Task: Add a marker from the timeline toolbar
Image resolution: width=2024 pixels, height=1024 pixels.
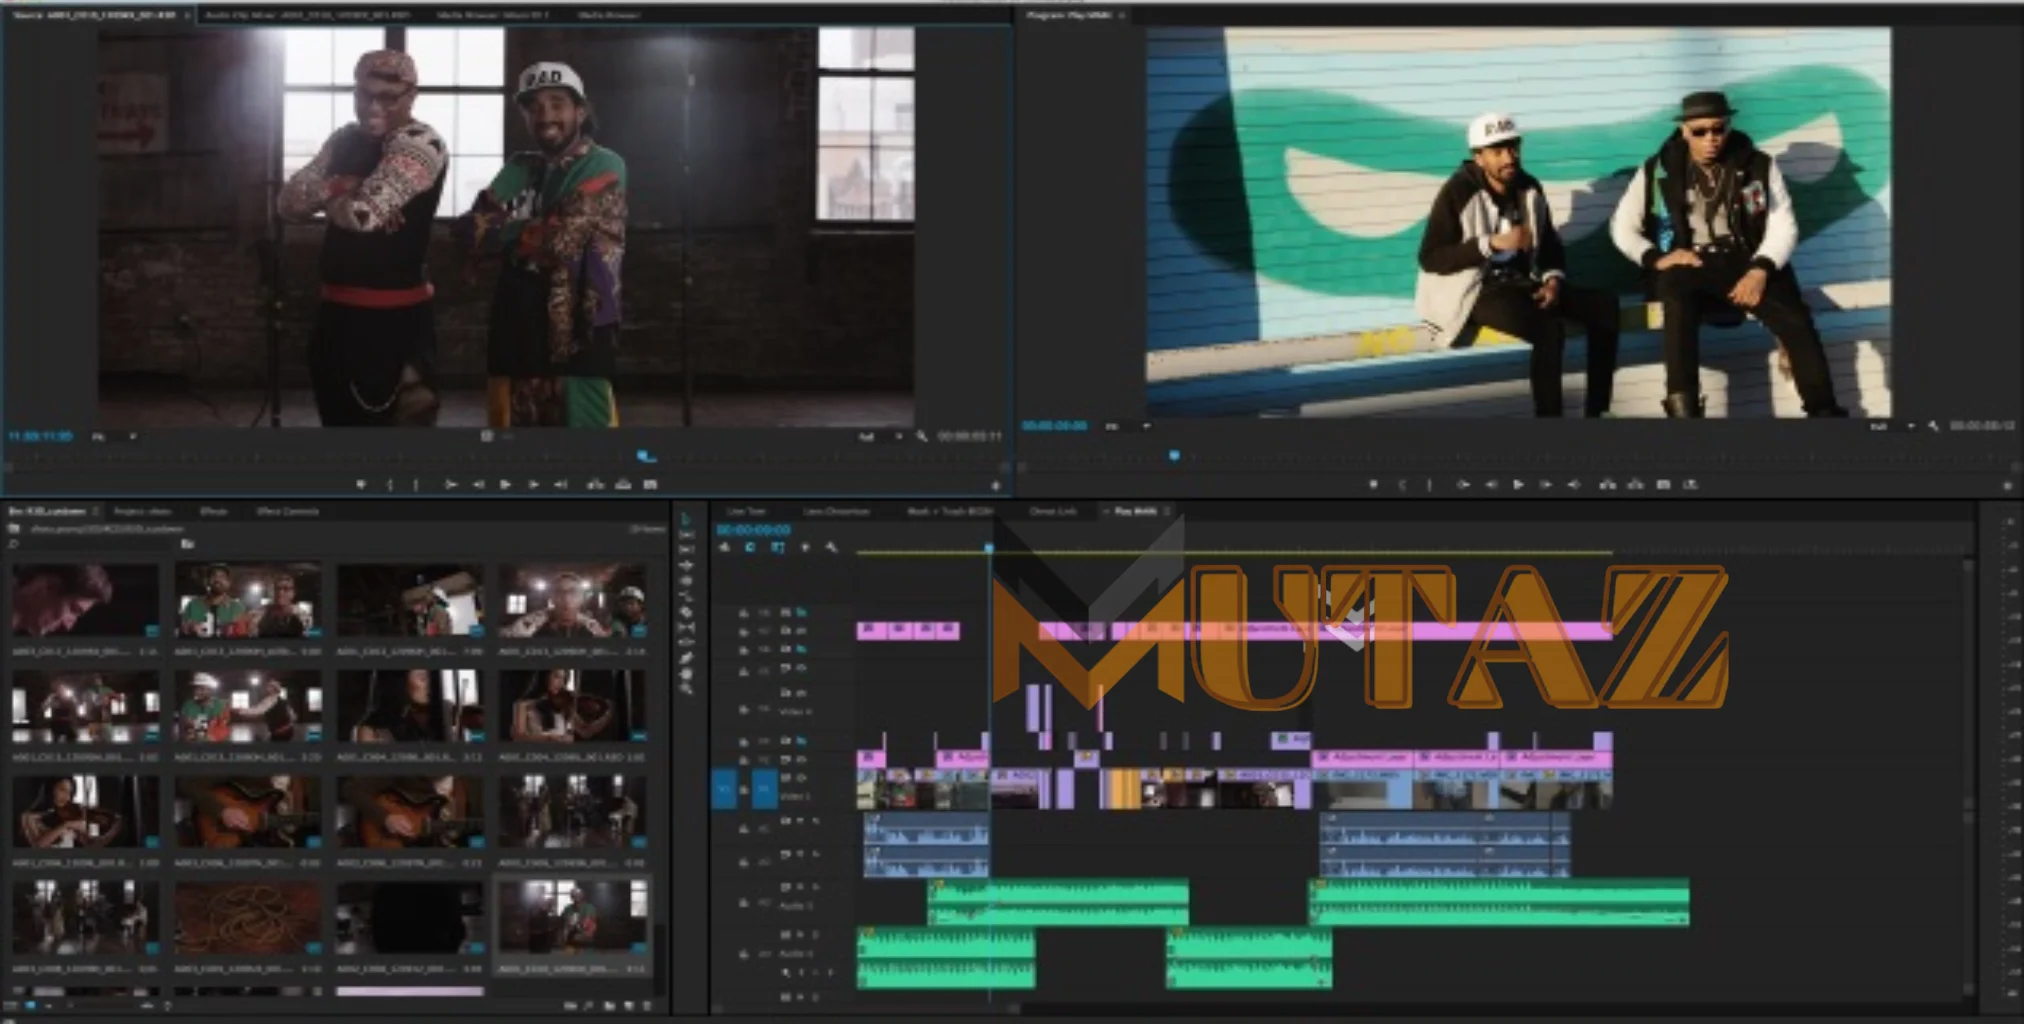Action: click(x=805, y=548)
